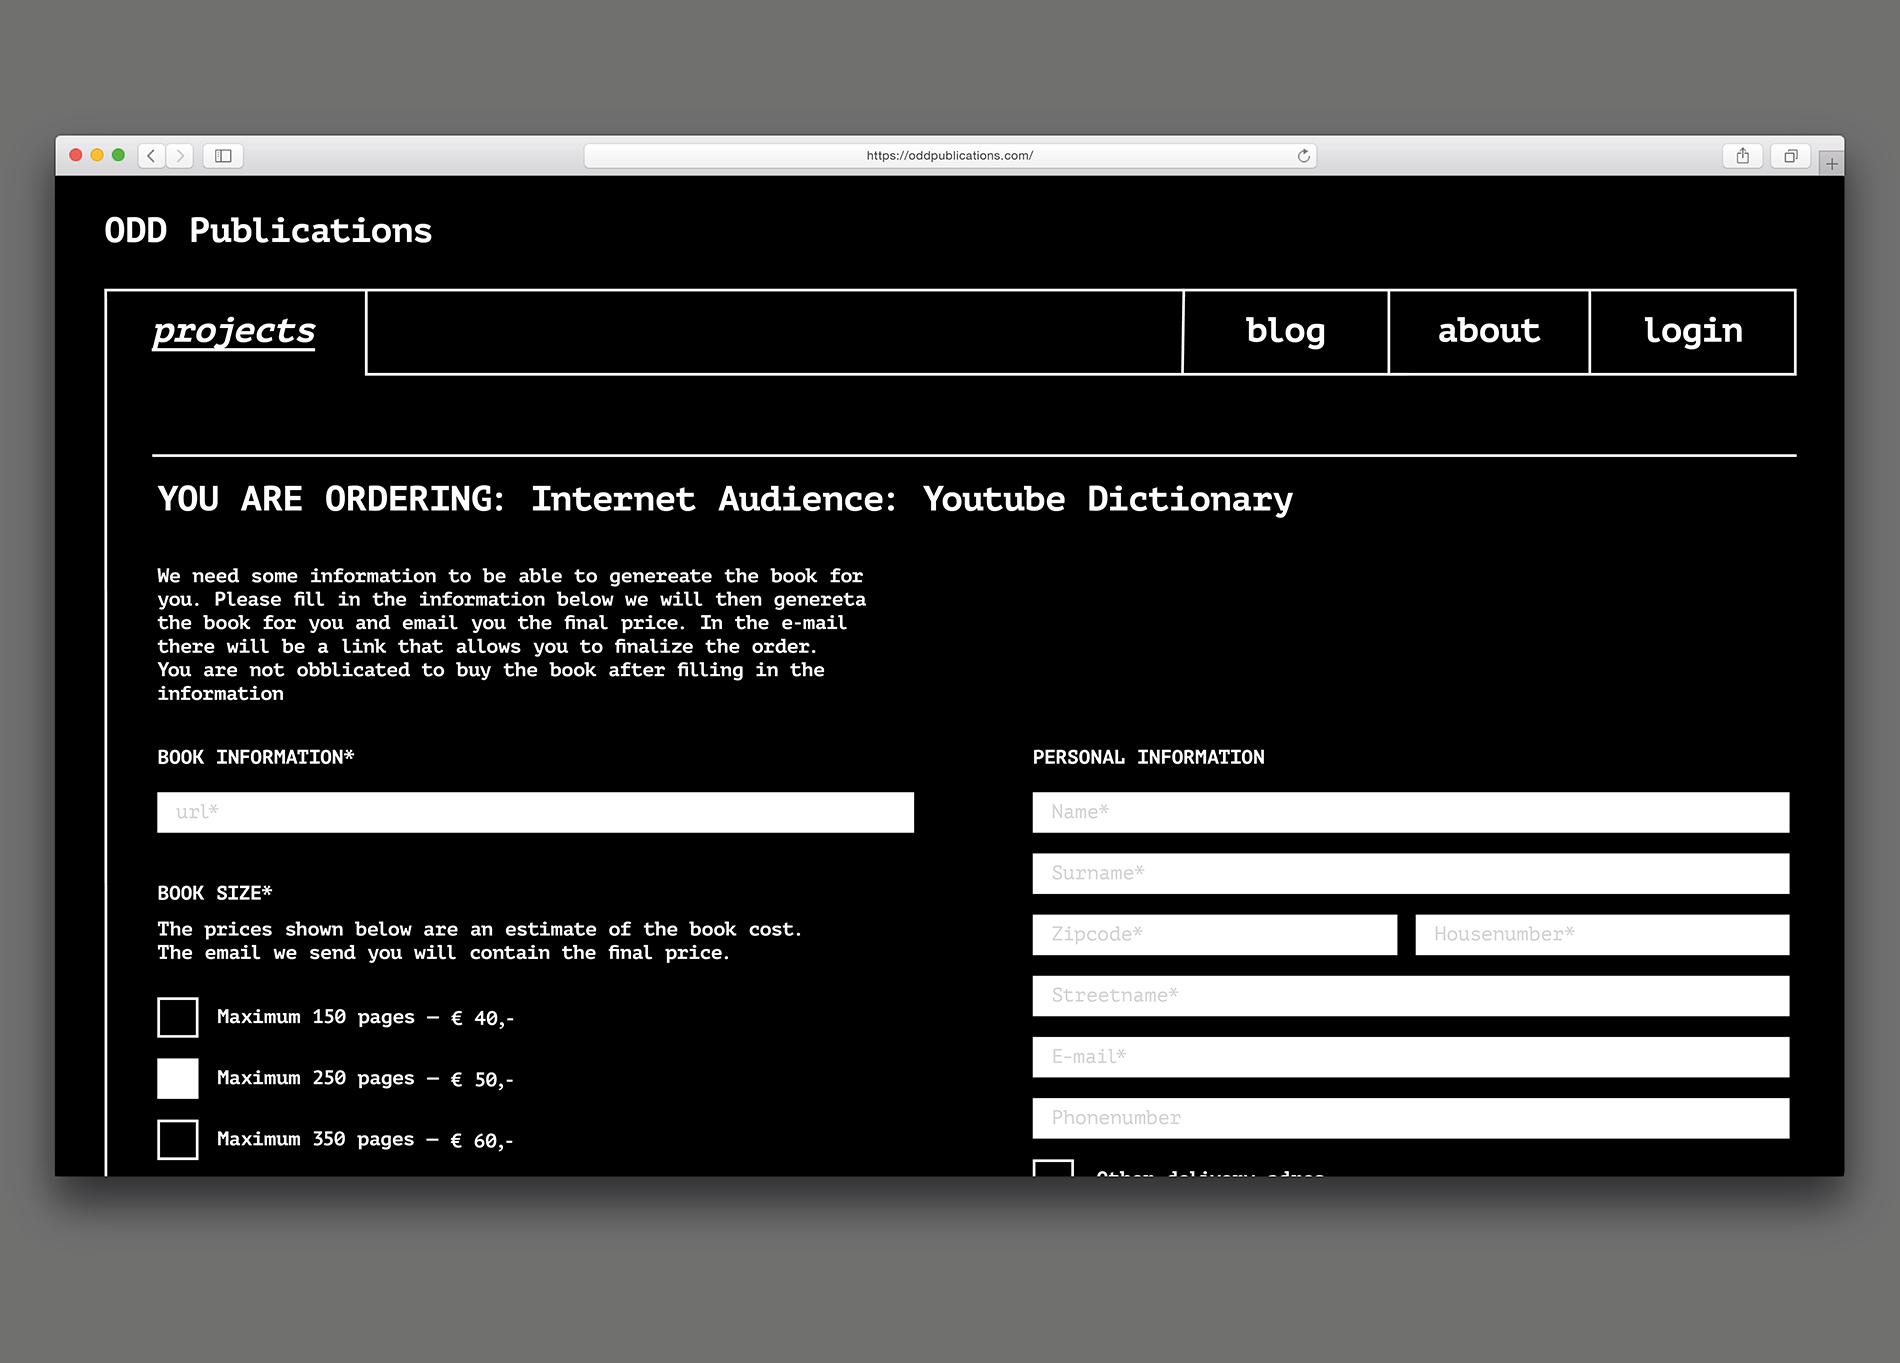Open the ODD Publications site title
The width and height of the screenshot is (1900, 1363).
coord(268,231)
